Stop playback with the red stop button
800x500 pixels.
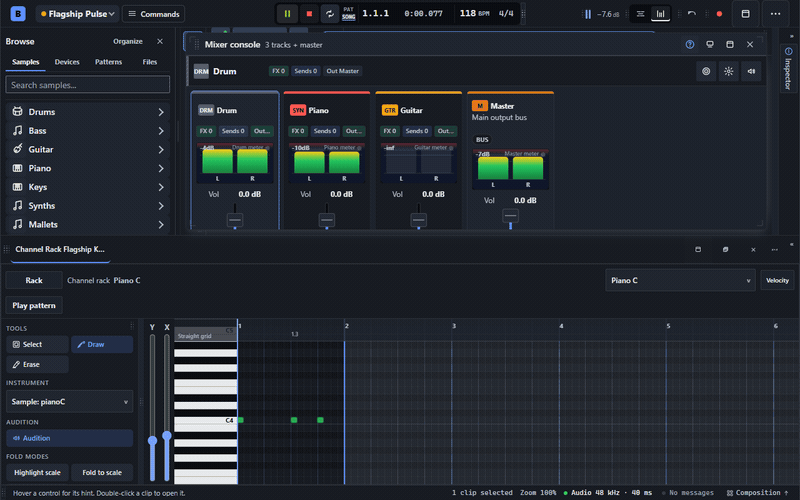[309, 14]
